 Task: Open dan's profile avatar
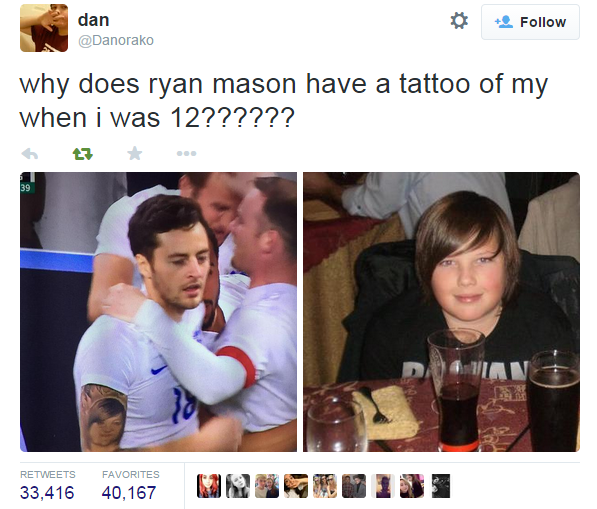click(44, 28)
